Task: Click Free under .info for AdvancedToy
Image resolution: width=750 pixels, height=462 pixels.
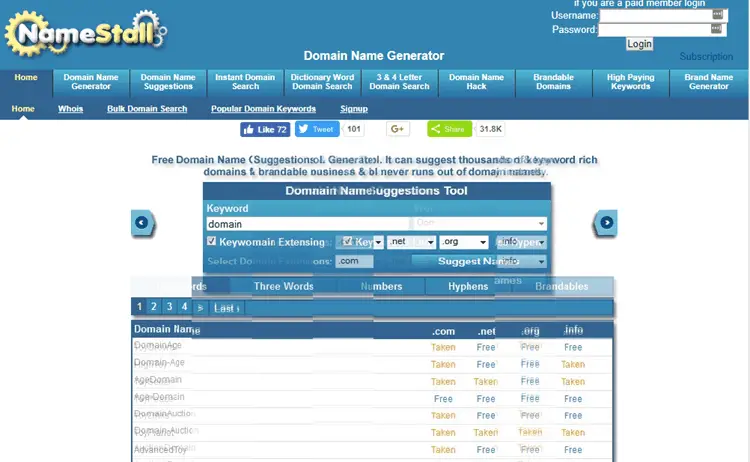Action: 573,450
